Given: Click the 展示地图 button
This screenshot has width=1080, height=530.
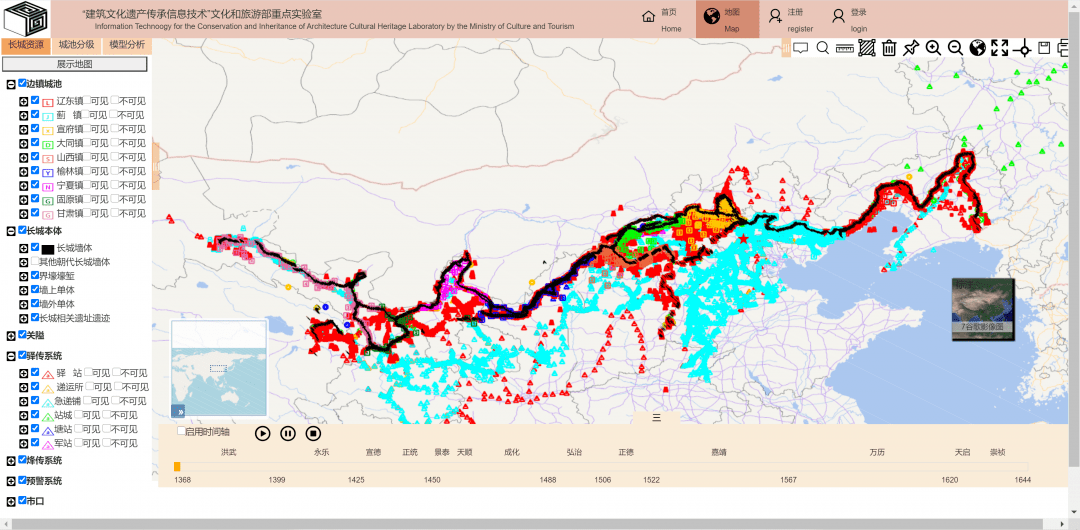Looking at the screenshot, I should [75, 64].
